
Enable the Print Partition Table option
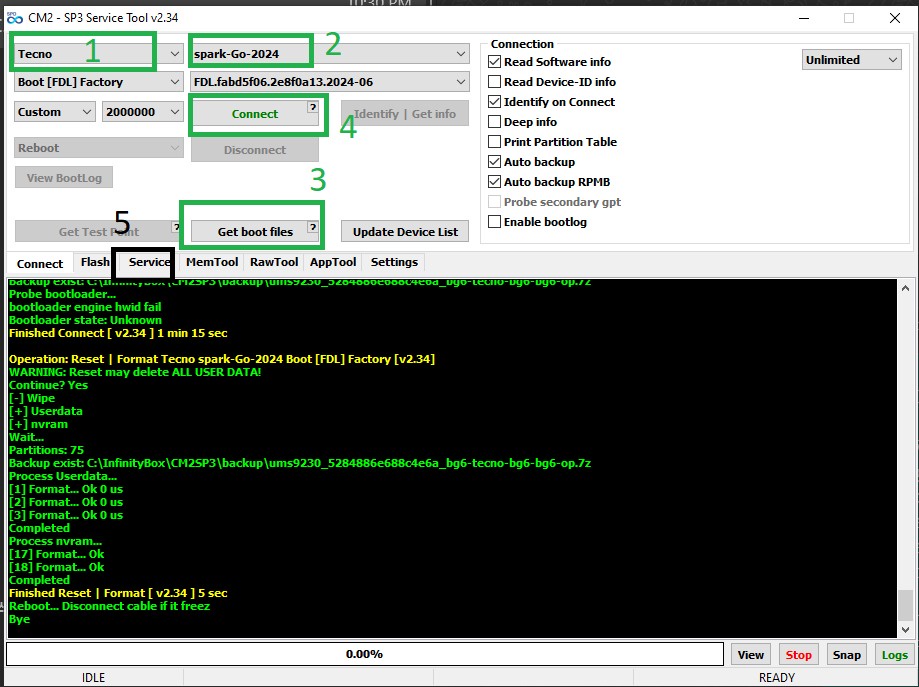click(x=495, y=142)
